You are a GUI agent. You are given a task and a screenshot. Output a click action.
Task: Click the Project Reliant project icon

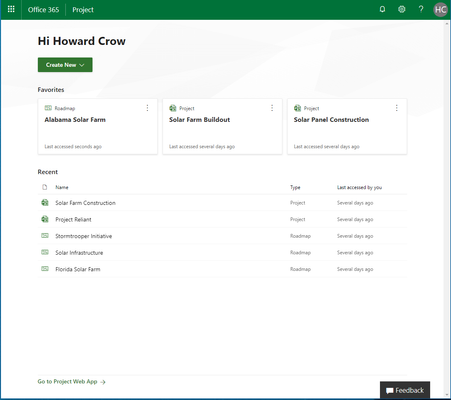[45, 219]
